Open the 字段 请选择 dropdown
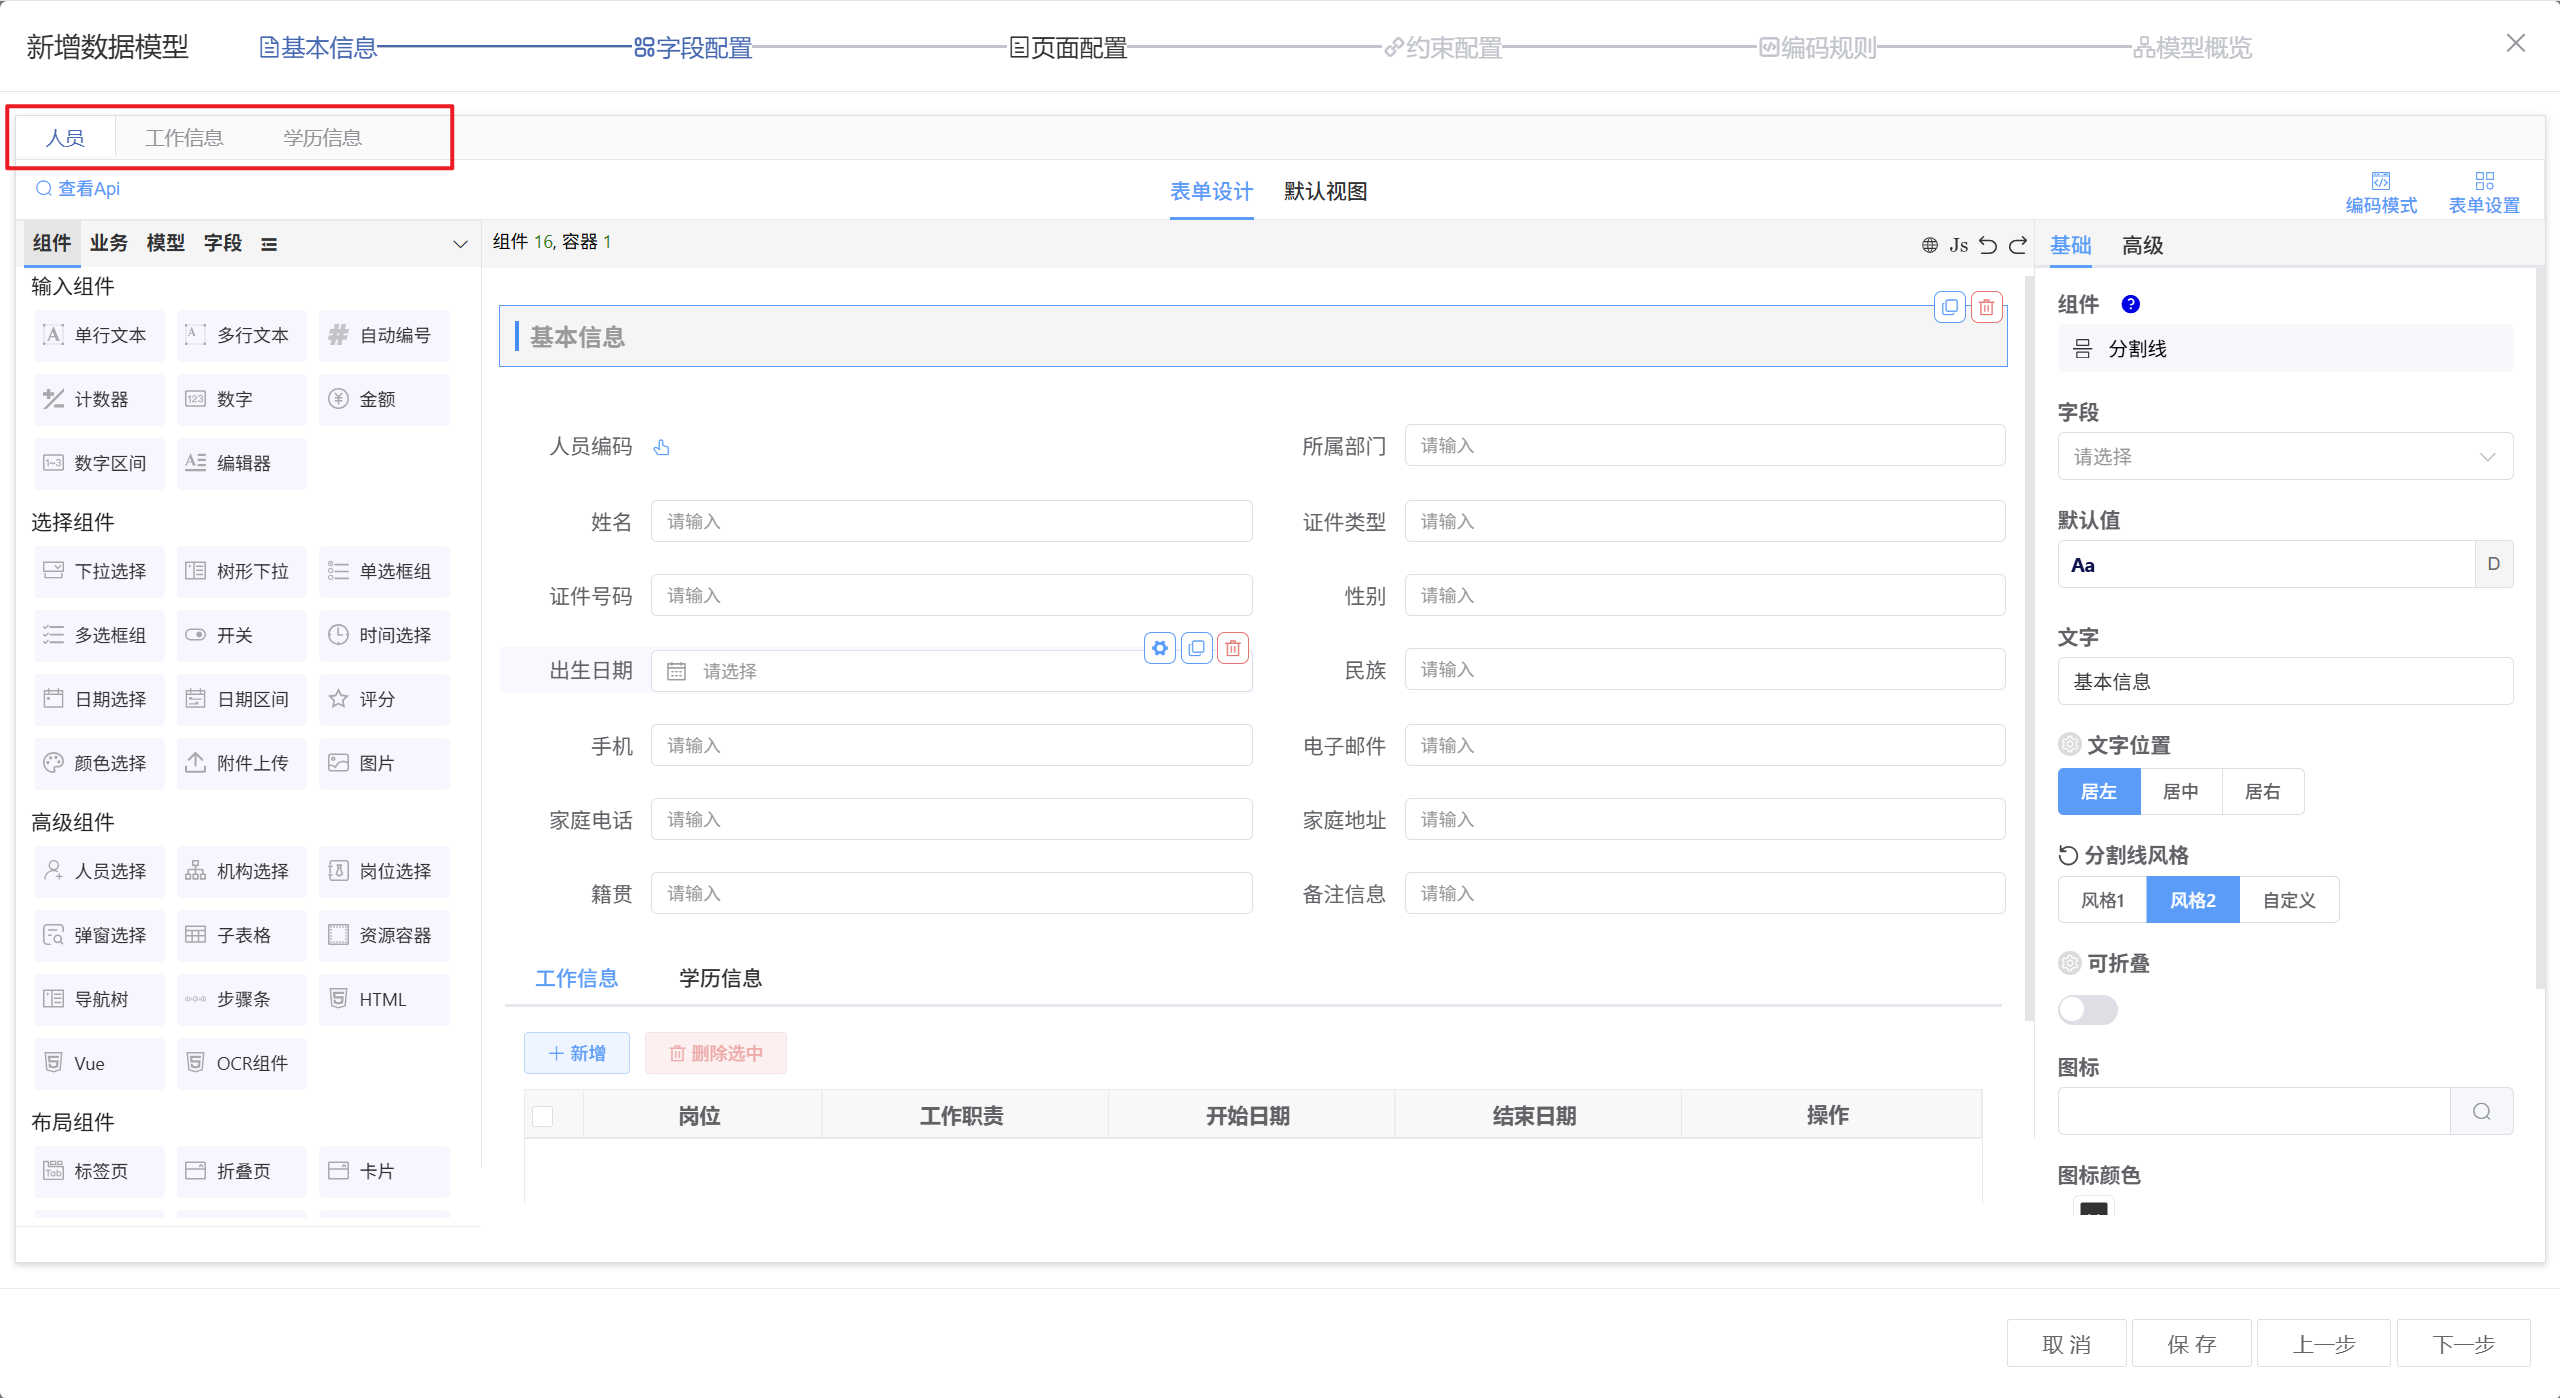The height and width of the screenshot is (1398, 2560). click(2284, 457)
